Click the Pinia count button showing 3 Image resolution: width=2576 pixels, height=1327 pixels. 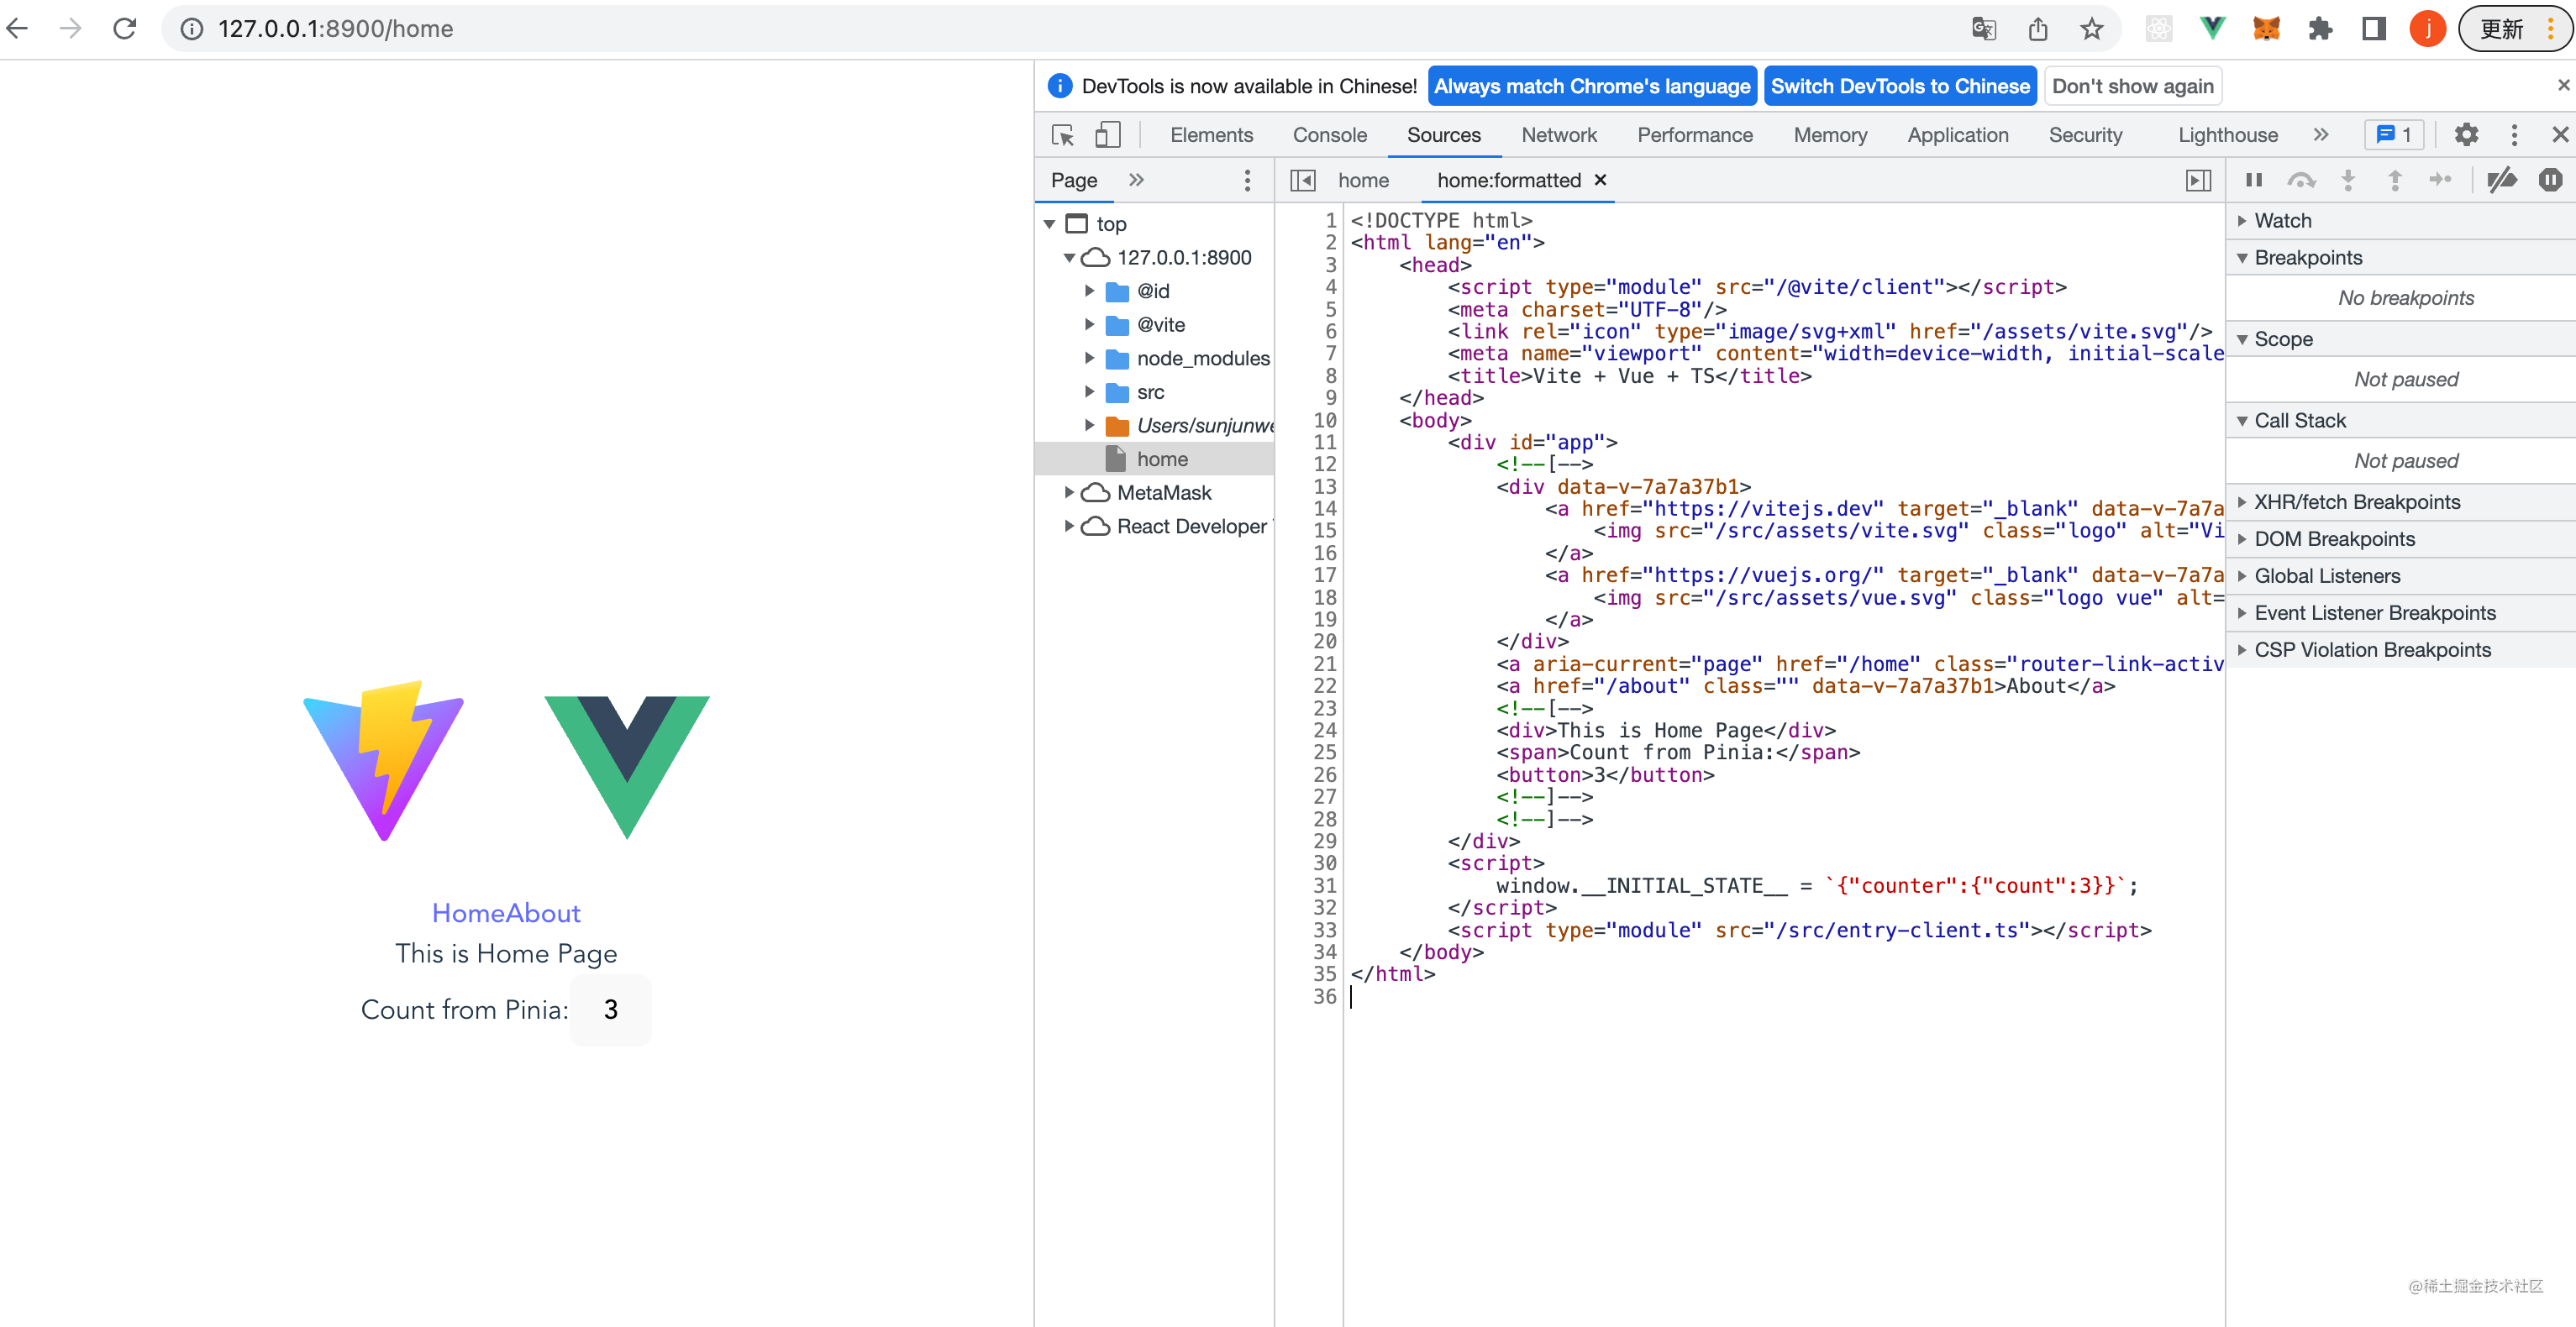(610, 1010)
